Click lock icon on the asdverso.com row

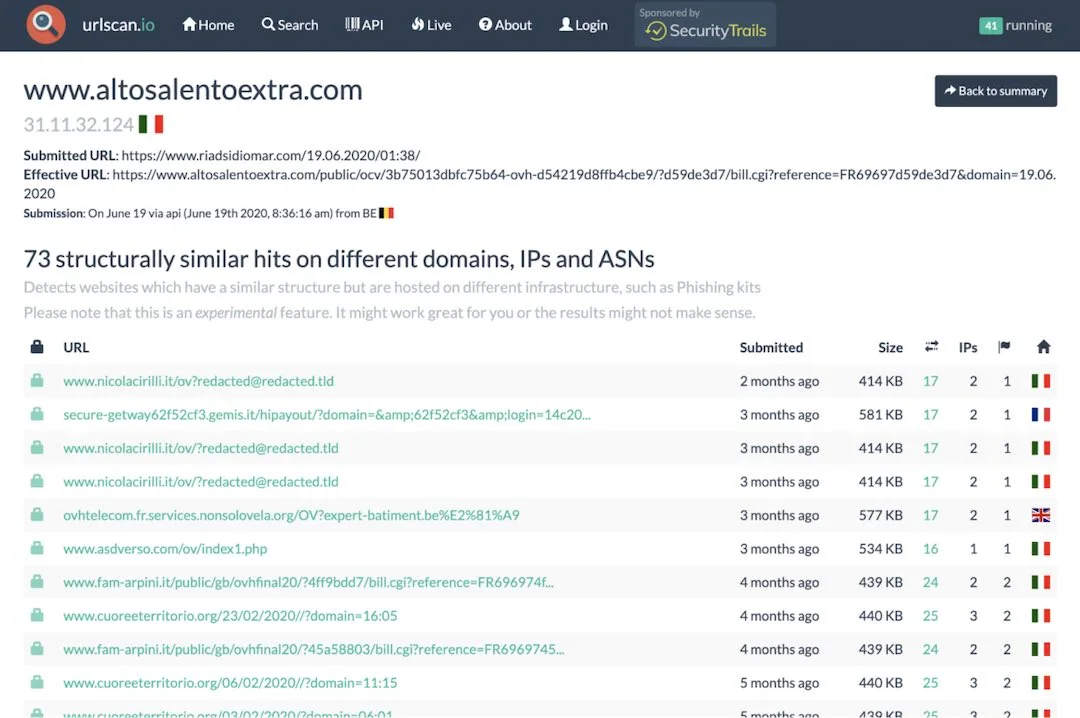37,548
